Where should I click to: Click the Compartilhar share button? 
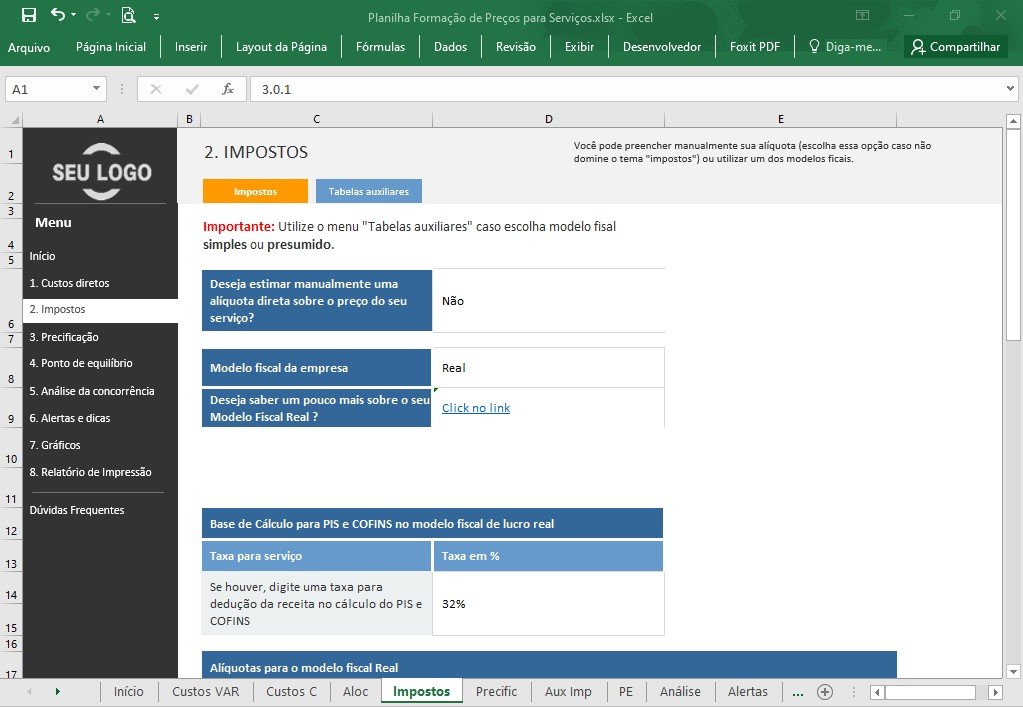click(x=956, y=46)
